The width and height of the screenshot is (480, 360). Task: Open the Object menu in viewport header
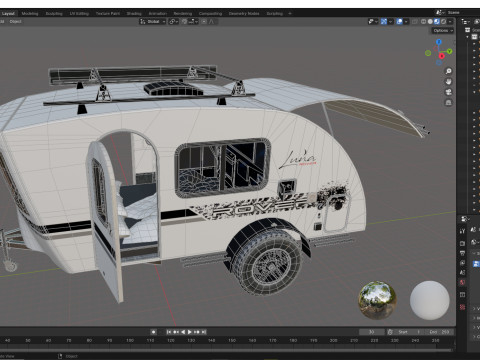click(15, 21)
